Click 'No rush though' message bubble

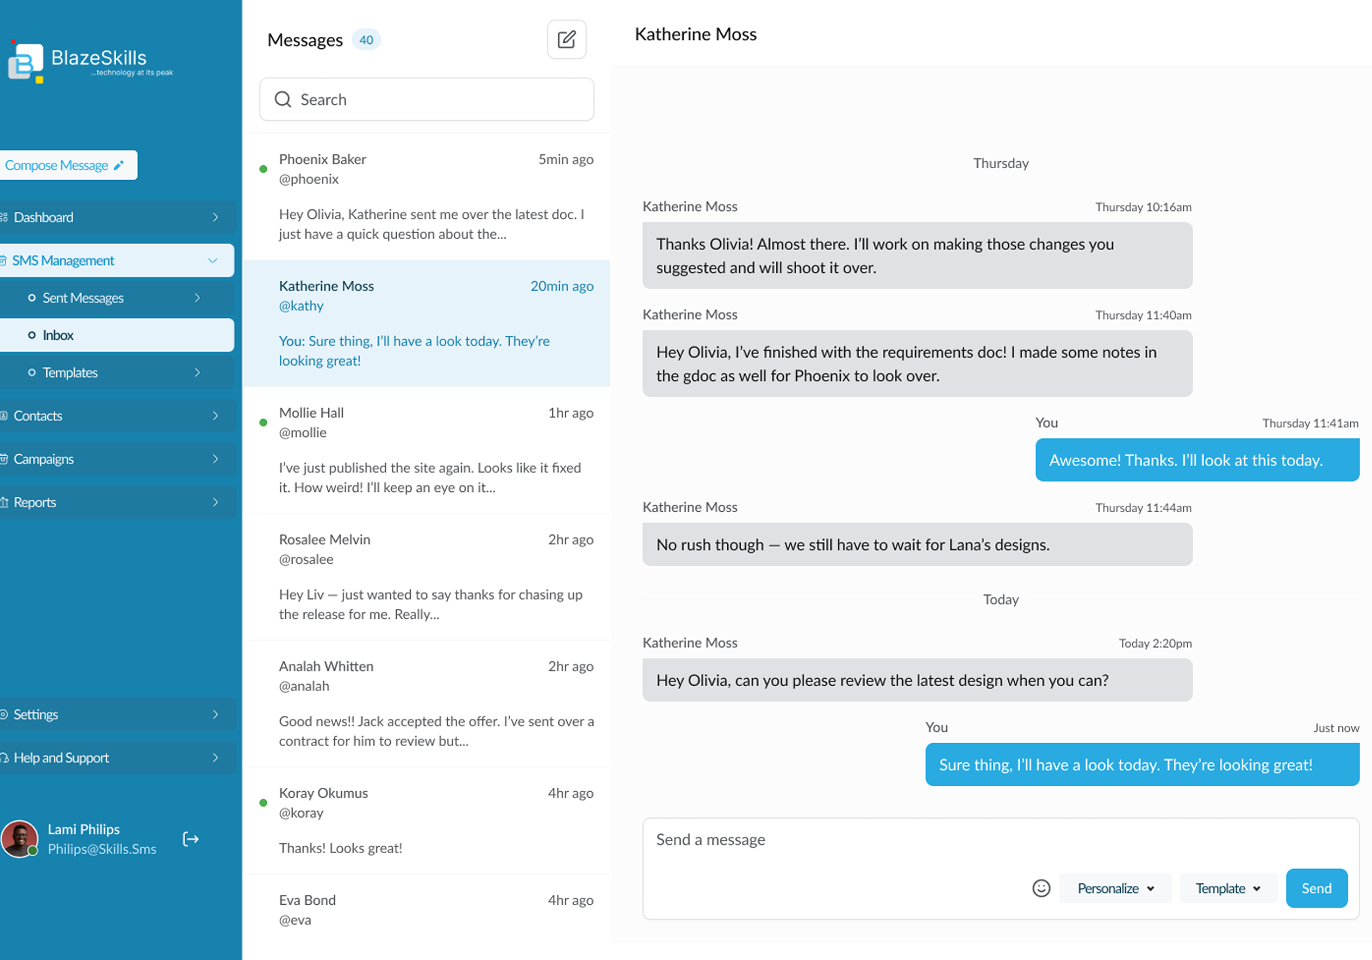pos(917,545)
